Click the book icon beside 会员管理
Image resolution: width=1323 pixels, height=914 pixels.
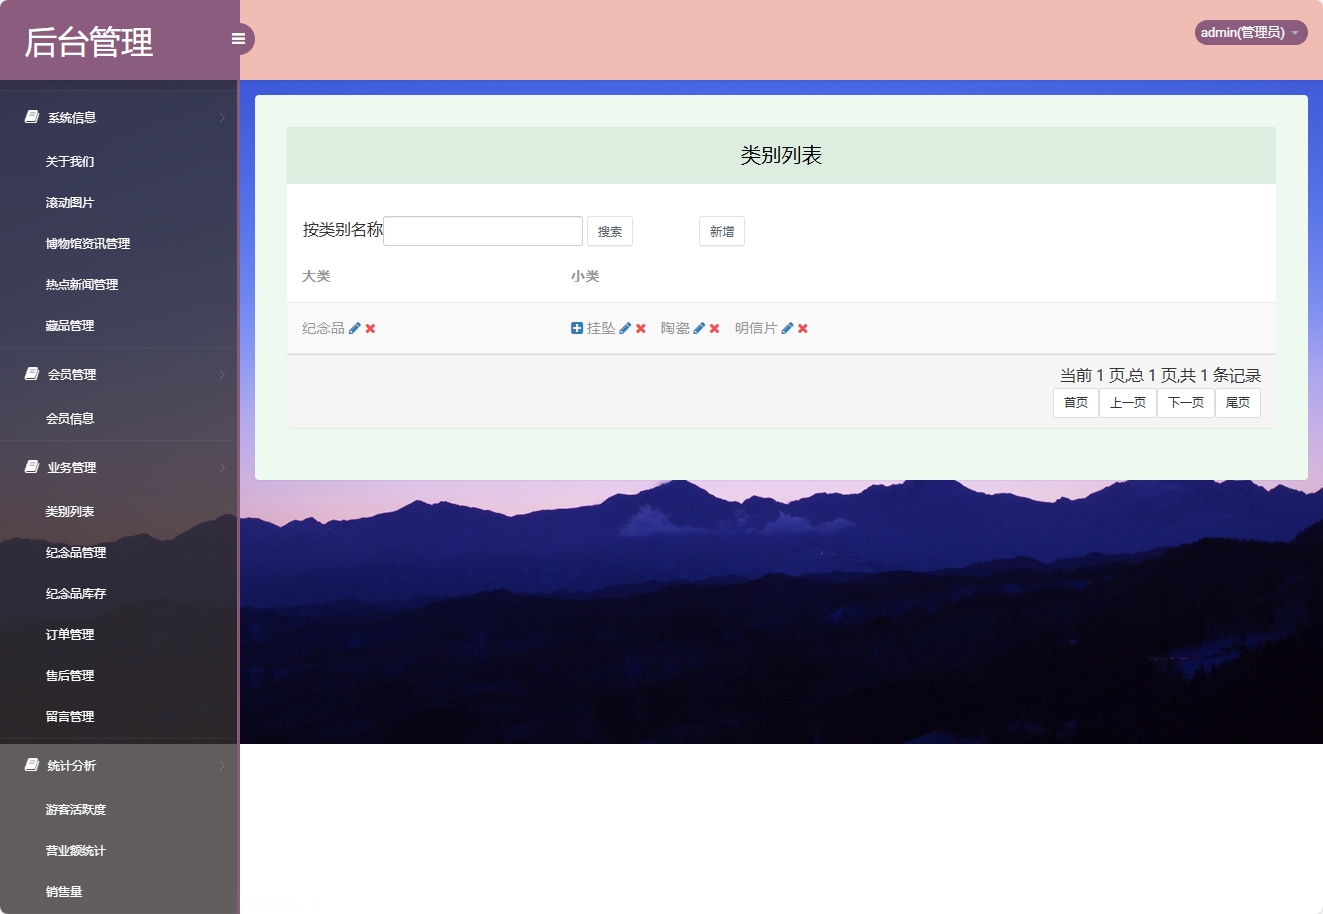pyautogui.click(x=32, y=374)
